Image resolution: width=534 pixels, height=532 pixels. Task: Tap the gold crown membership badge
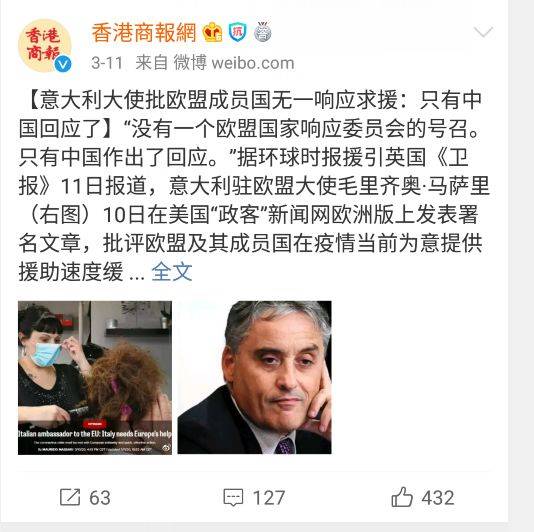(x=213, y=32)
